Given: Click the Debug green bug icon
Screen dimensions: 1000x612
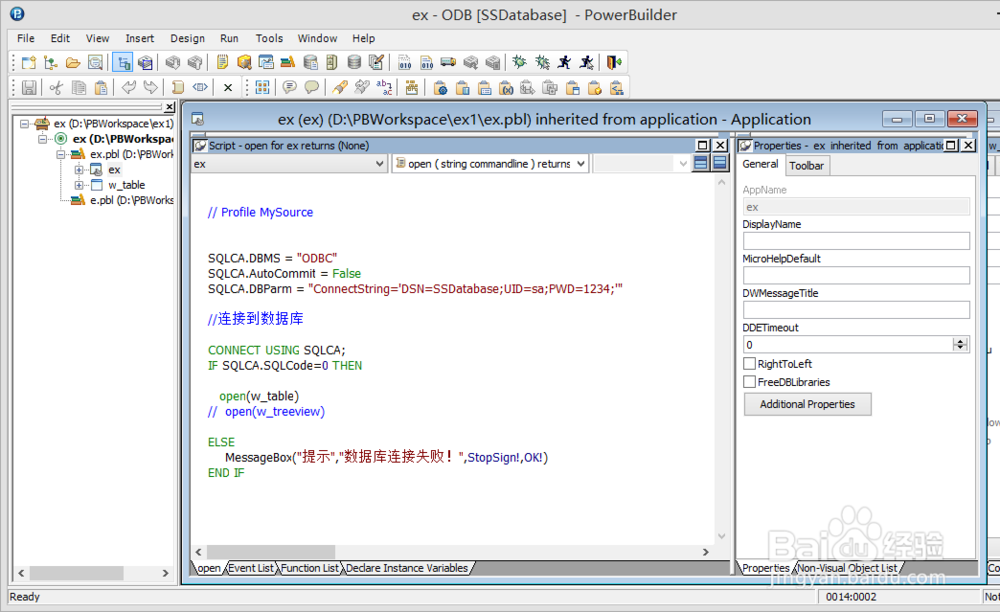Looking at the screenshot, I should point(520,62).
